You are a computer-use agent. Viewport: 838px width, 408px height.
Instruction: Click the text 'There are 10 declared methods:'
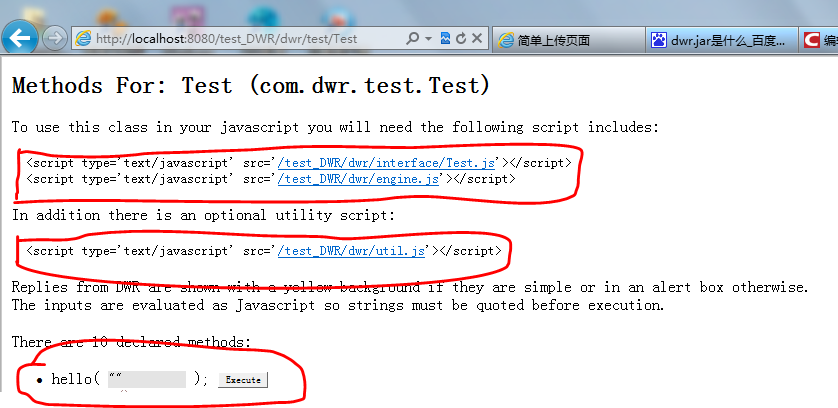(x=131, y=342)
